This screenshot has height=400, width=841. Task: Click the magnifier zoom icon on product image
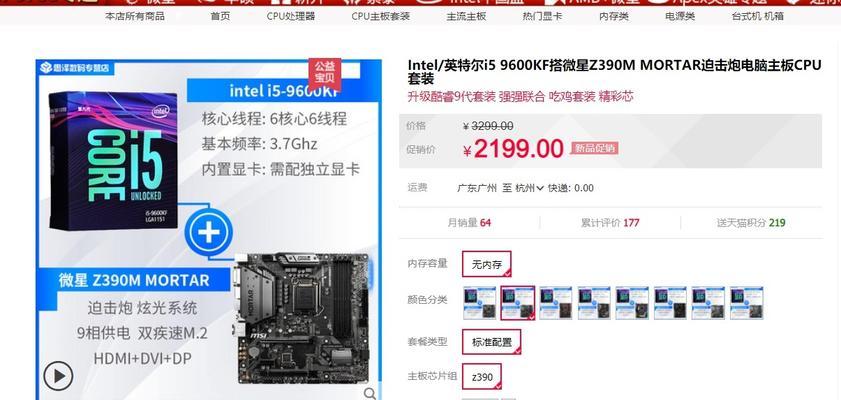pyautogui.click(x=370, y=394)
